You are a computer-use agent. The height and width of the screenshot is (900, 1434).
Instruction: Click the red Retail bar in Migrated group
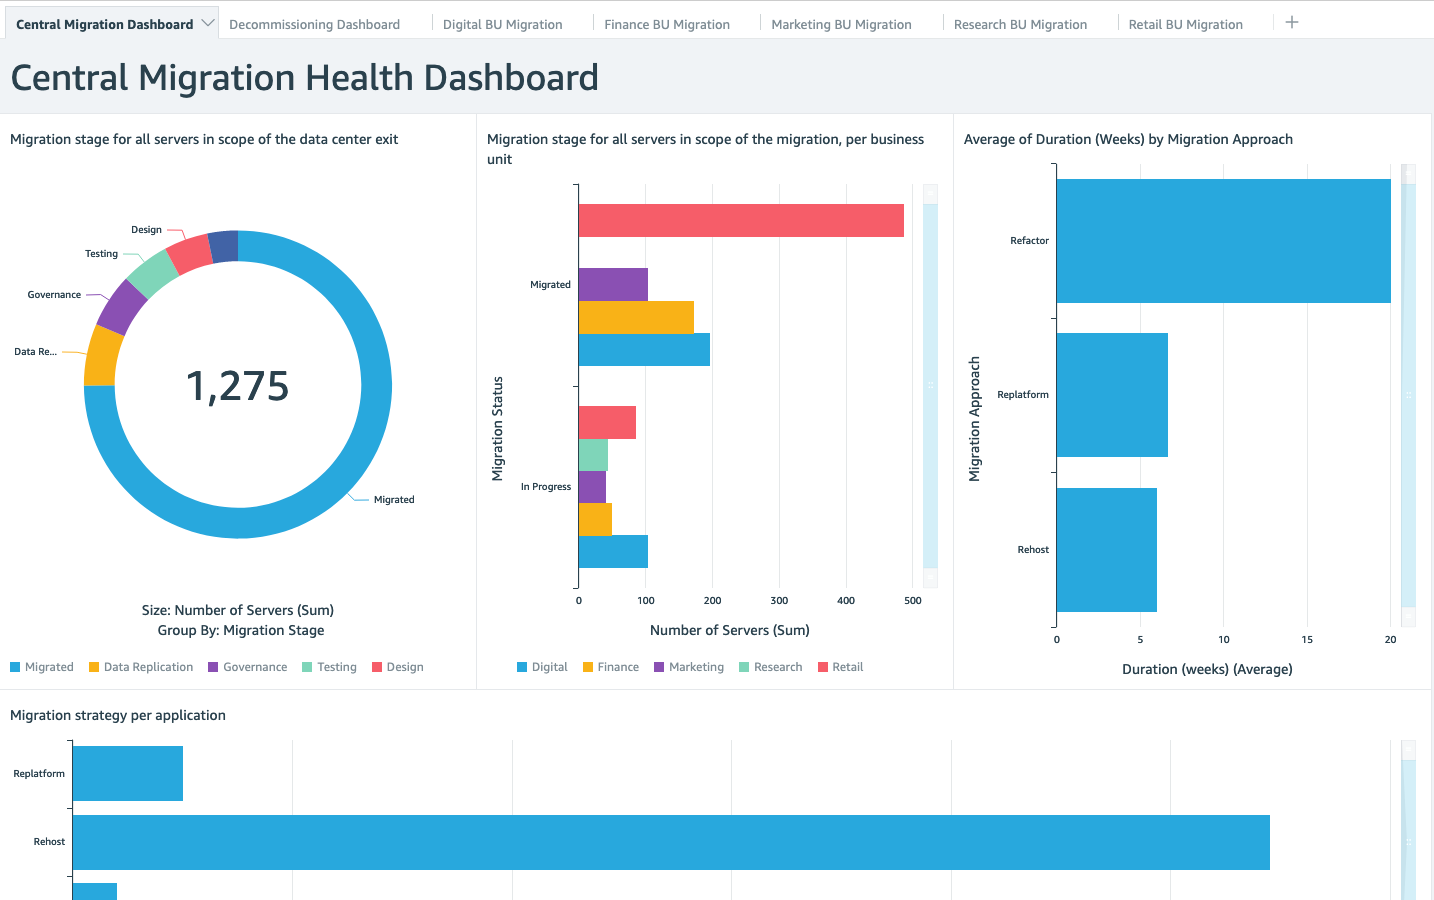click(740, 219)
